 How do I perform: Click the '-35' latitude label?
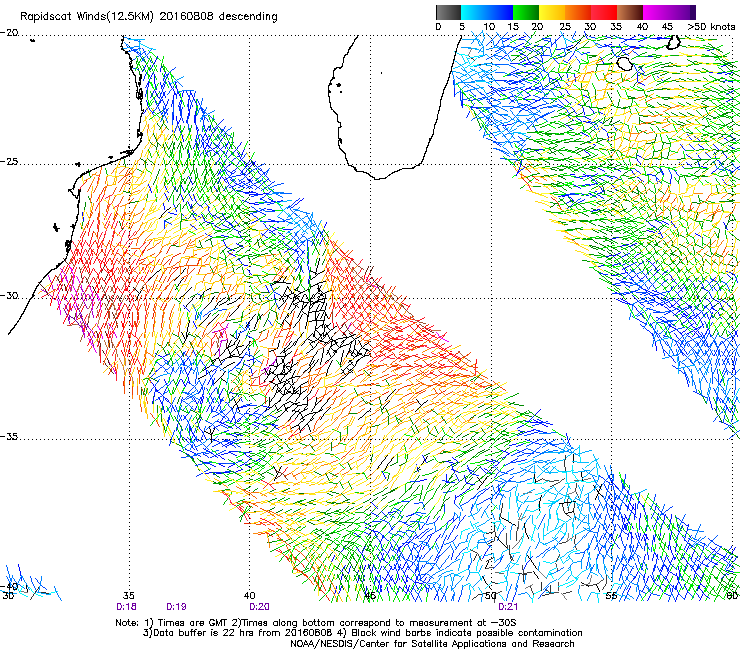coord(9,437)
